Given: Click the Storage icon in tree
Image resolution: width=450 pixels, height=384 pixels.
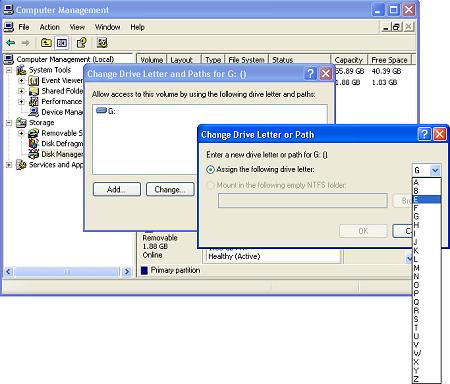Looking at the screenshot, I should 21,123.
